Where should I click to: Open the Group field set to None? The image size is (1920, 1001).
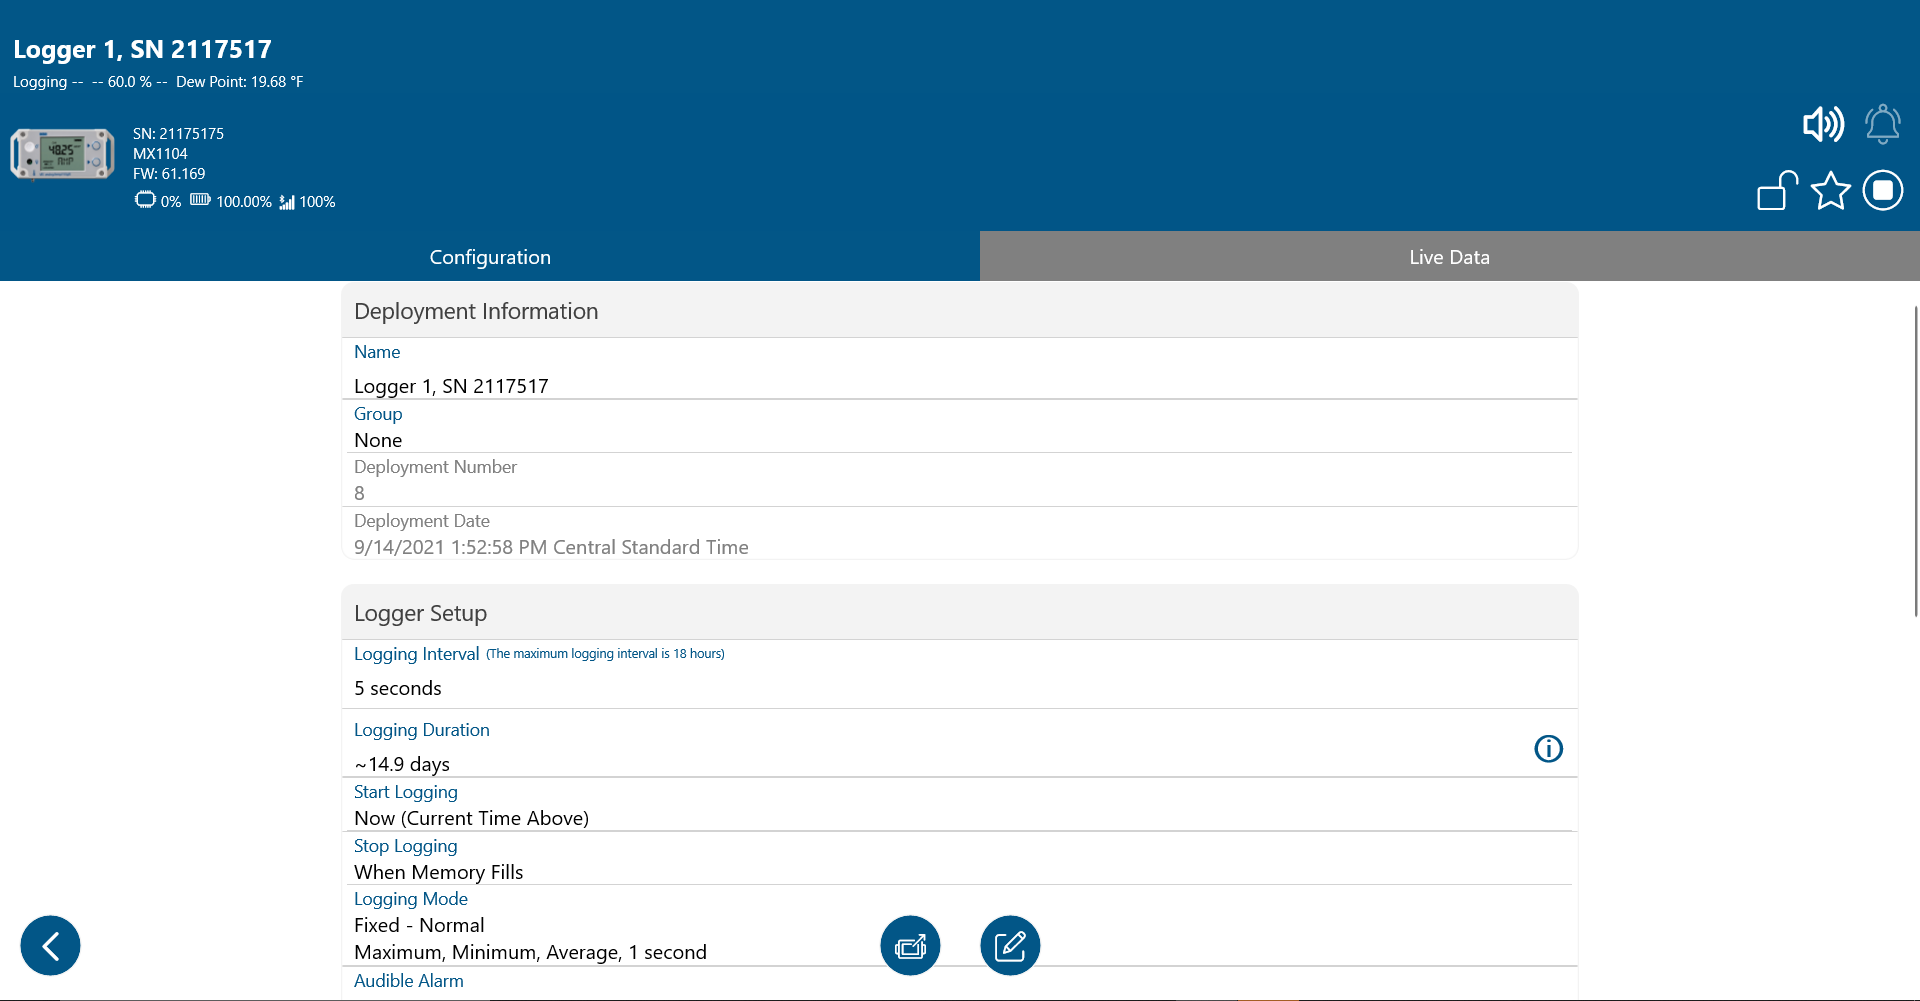click(378, 440)
